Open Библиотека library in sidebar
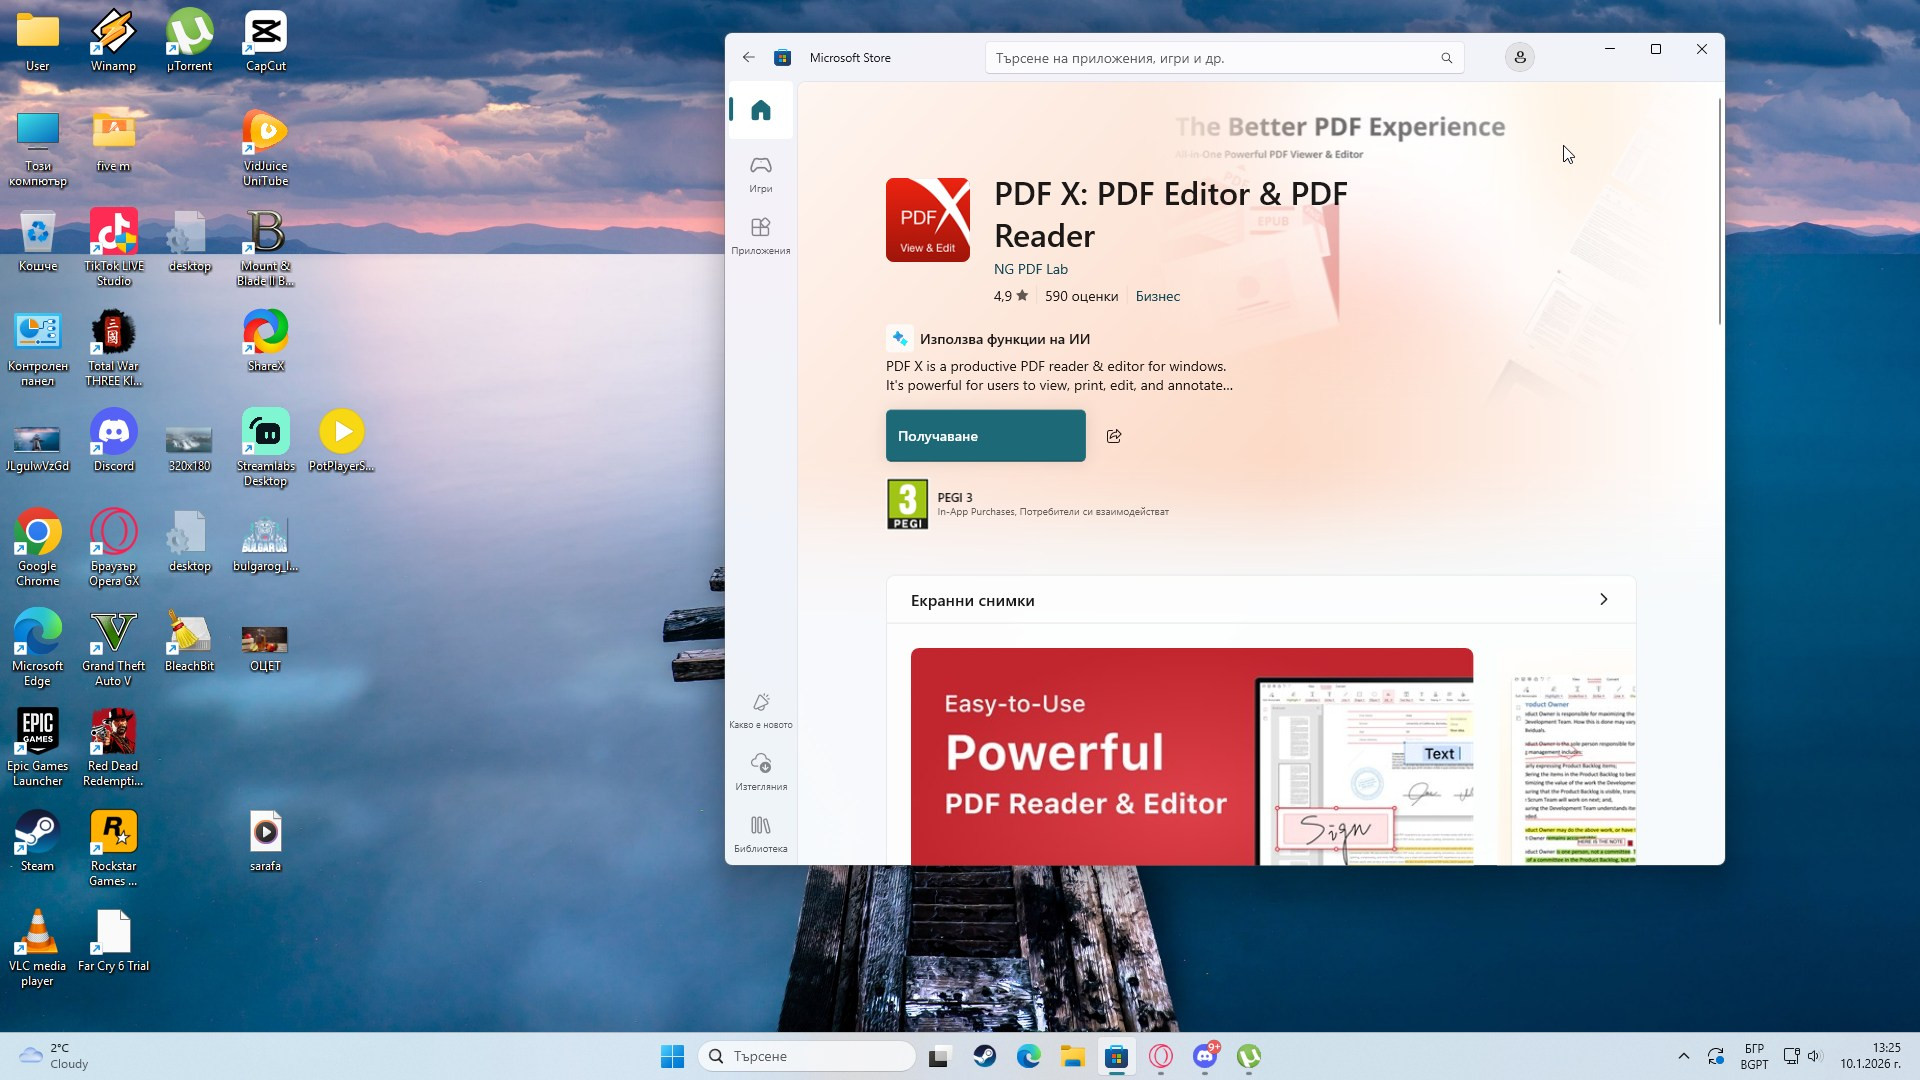This screenshot has height=1080, width=1920. (x=761, y=834)
